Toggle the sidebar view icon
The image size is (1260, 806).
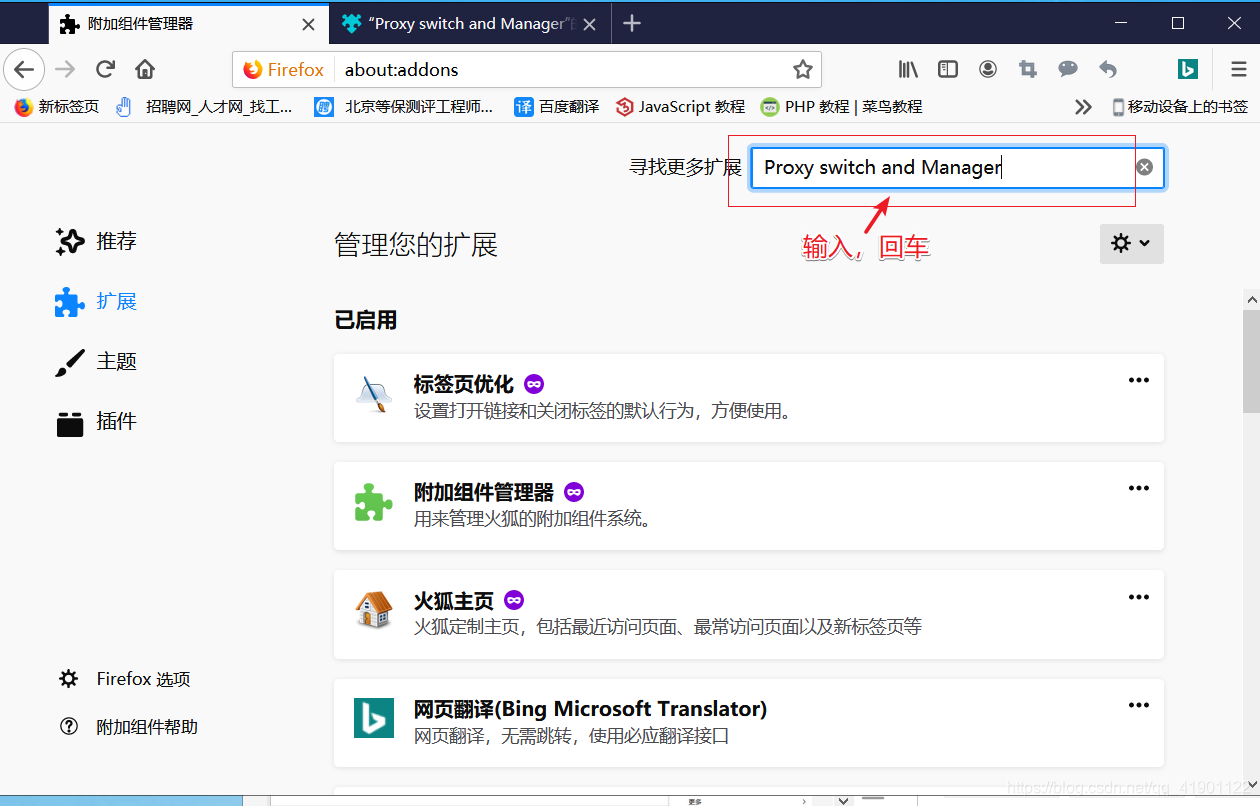coord(947,69)
